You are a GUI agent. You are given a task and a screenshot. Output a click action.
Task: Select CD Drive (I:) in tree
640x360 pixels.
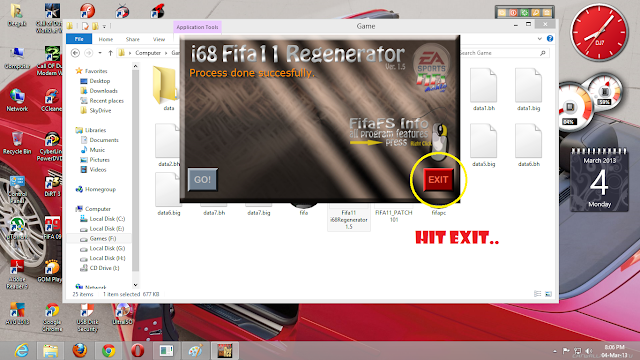104,268
